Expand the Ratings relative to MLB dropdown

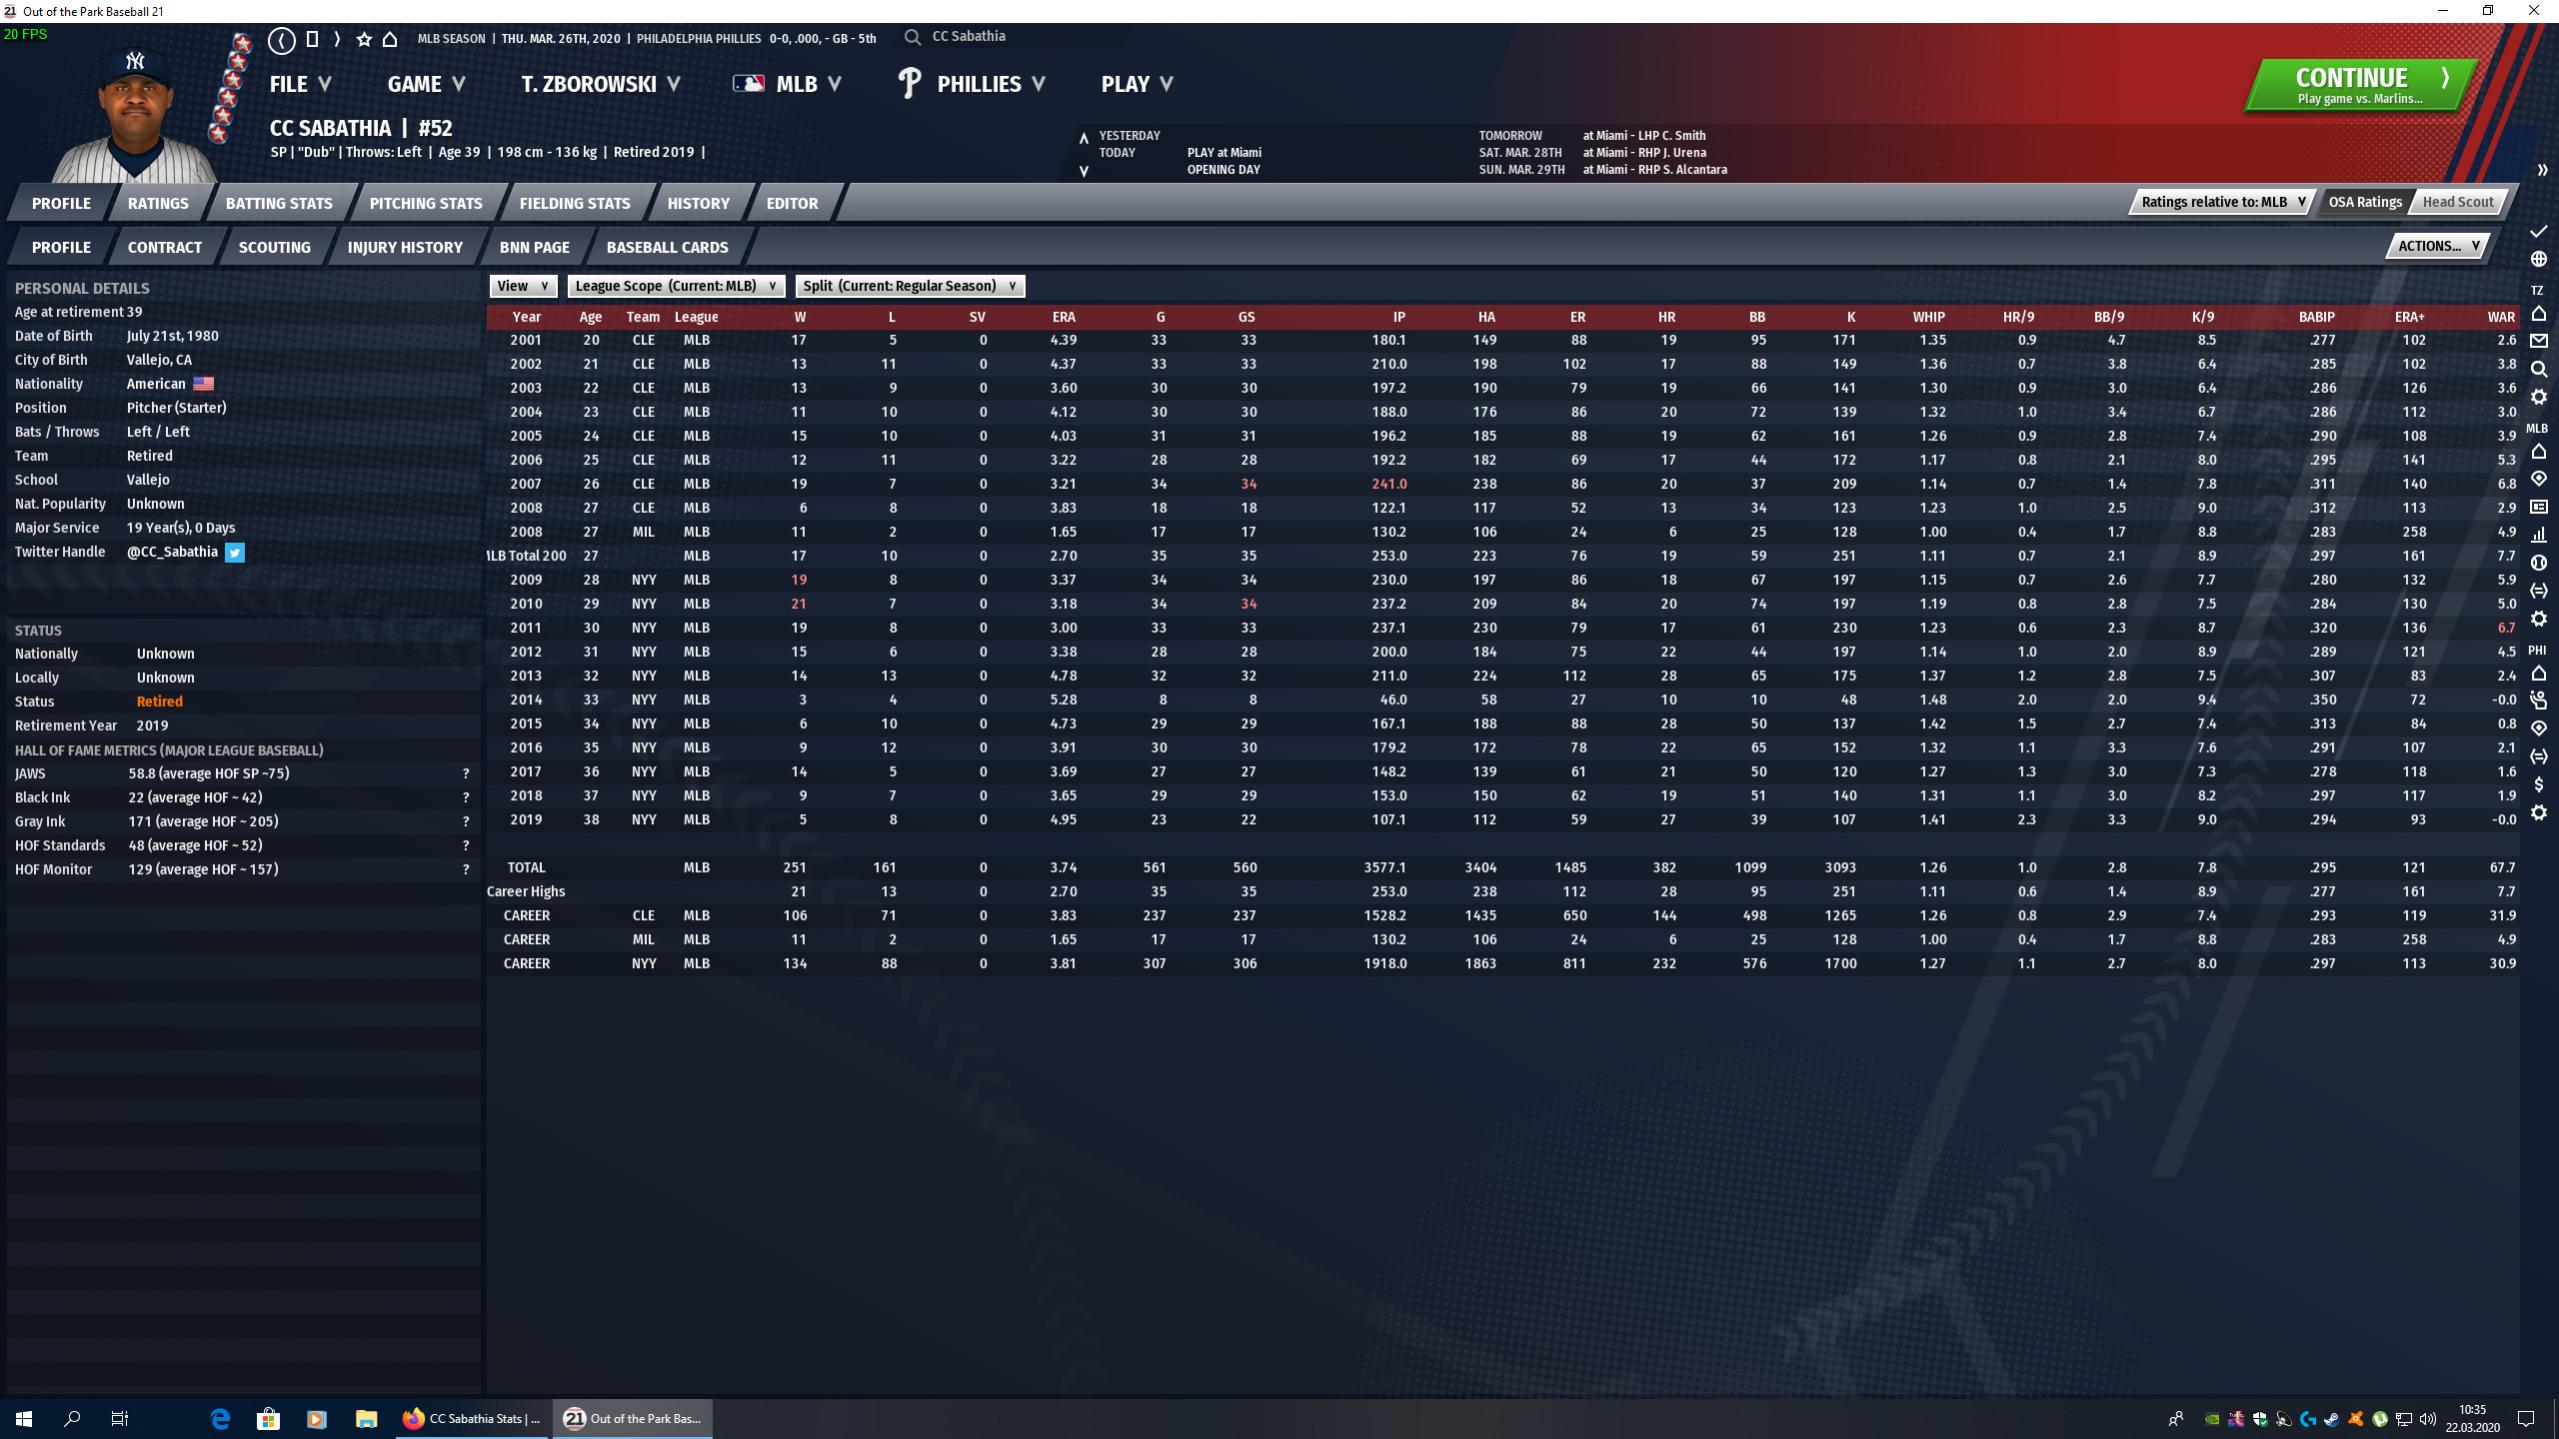click(x=2222, y=202)
